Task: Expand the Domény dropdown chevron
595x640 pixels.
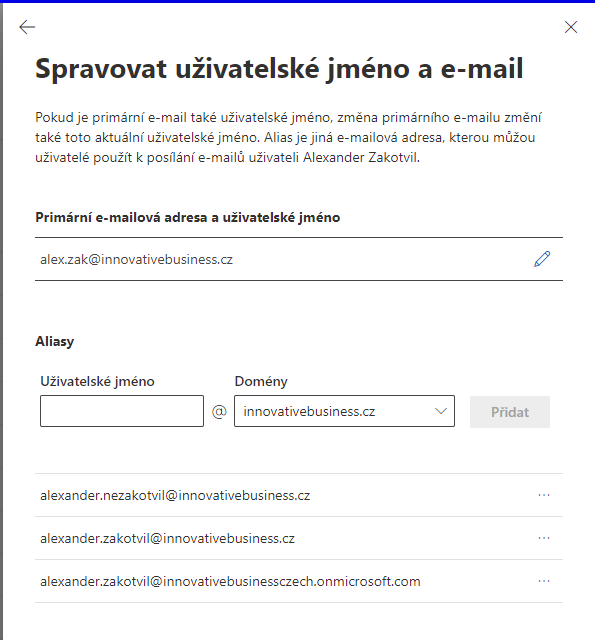Action: (x=441, y=411)
